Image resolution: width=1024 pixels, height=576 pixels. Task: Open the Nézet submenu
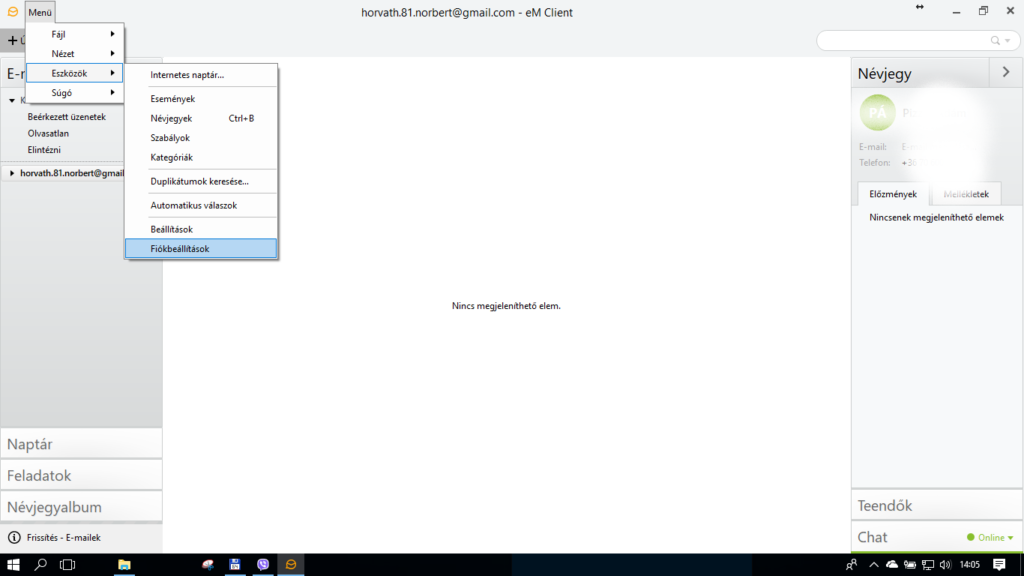(74, 54)
